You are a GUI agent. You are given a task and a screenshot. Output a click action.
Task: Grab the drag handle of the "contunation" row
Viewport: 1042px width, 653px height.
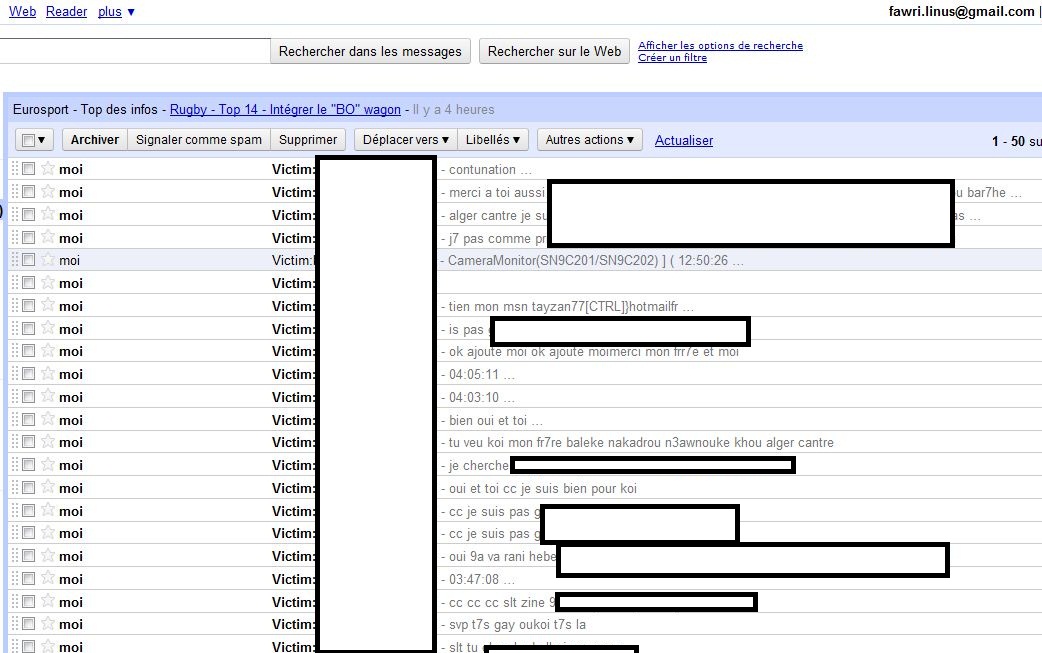[15, 169]
